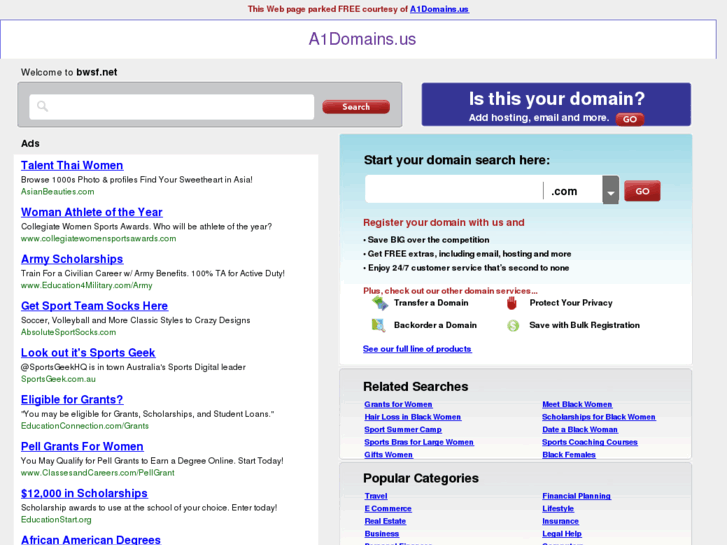
Task: Click the Protect Your Privacy hand icon
Action: [x=511, y=303]
